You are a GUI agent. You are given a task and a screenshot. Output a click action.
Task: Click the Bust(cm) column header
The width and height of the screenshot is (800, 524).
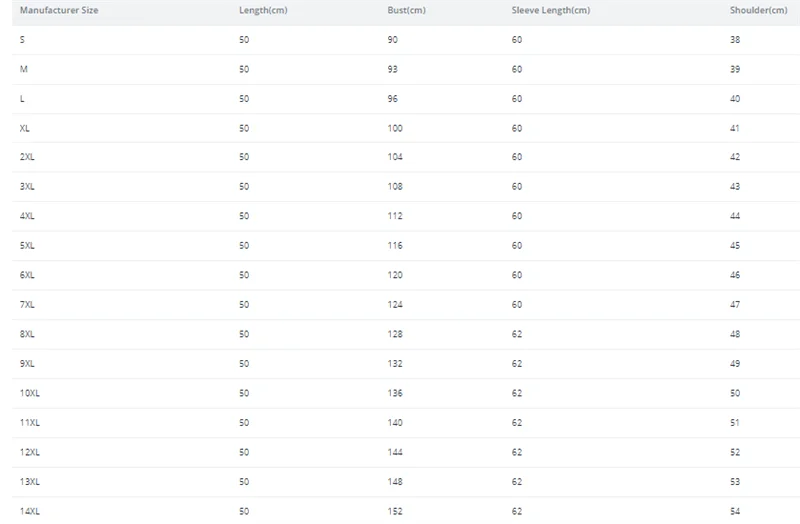(406, 10)
